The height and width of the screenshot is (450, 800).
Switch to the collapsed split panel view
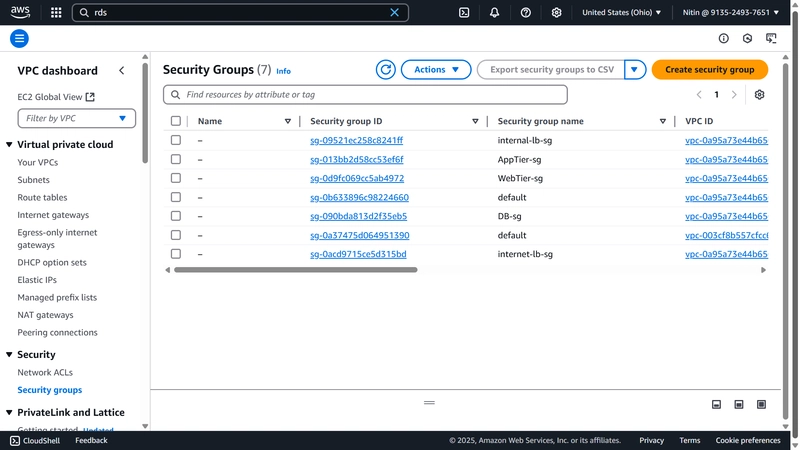click(x=716, y=405)
